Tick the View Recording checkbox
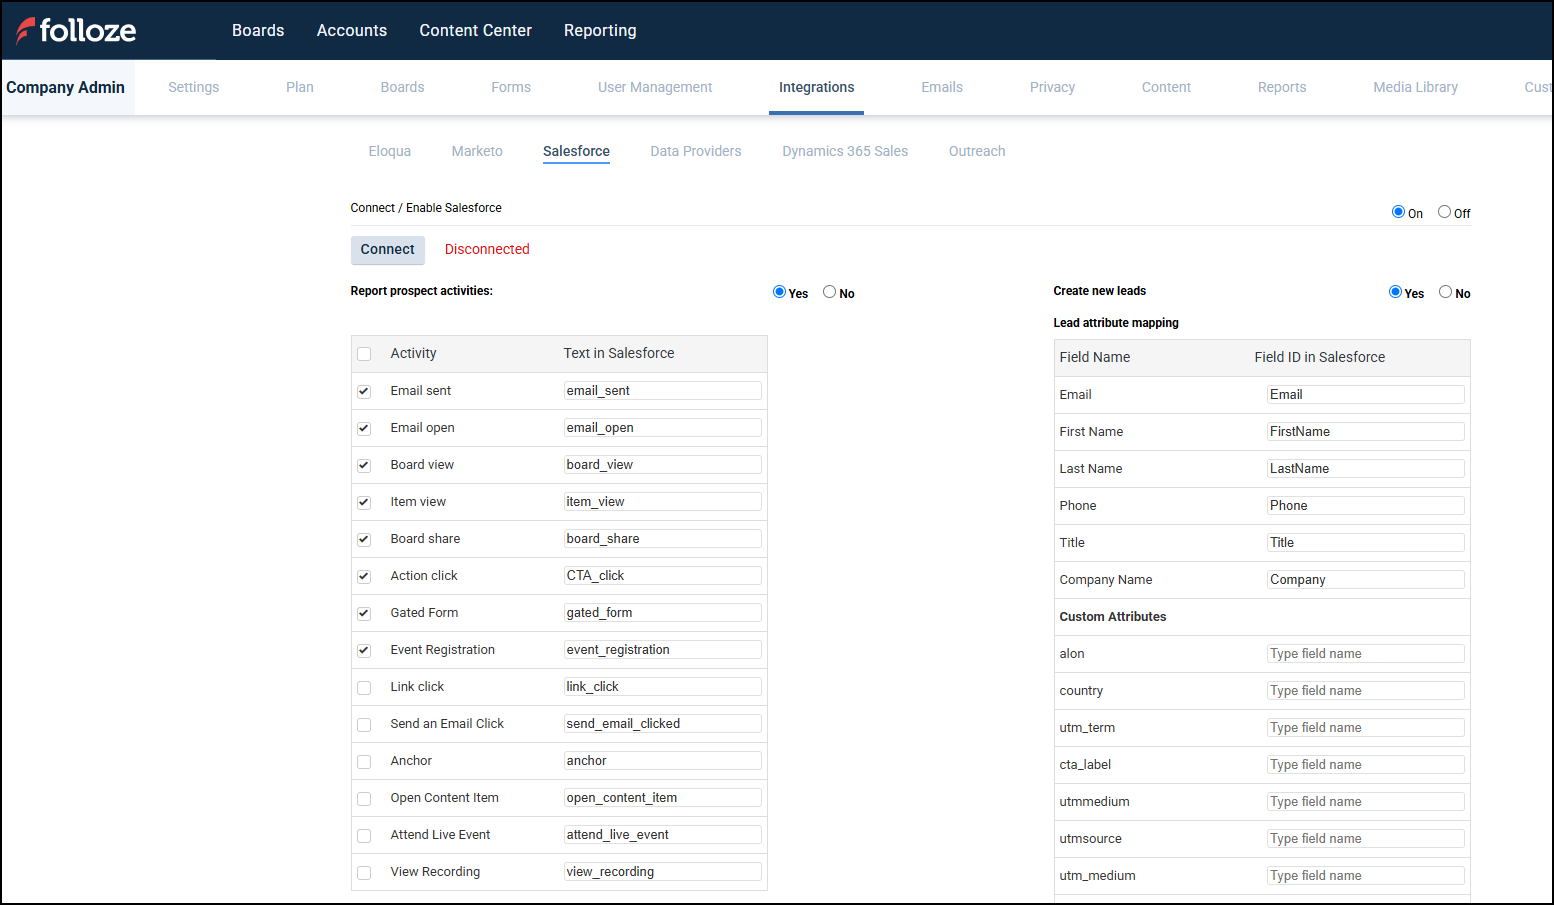 364,873
